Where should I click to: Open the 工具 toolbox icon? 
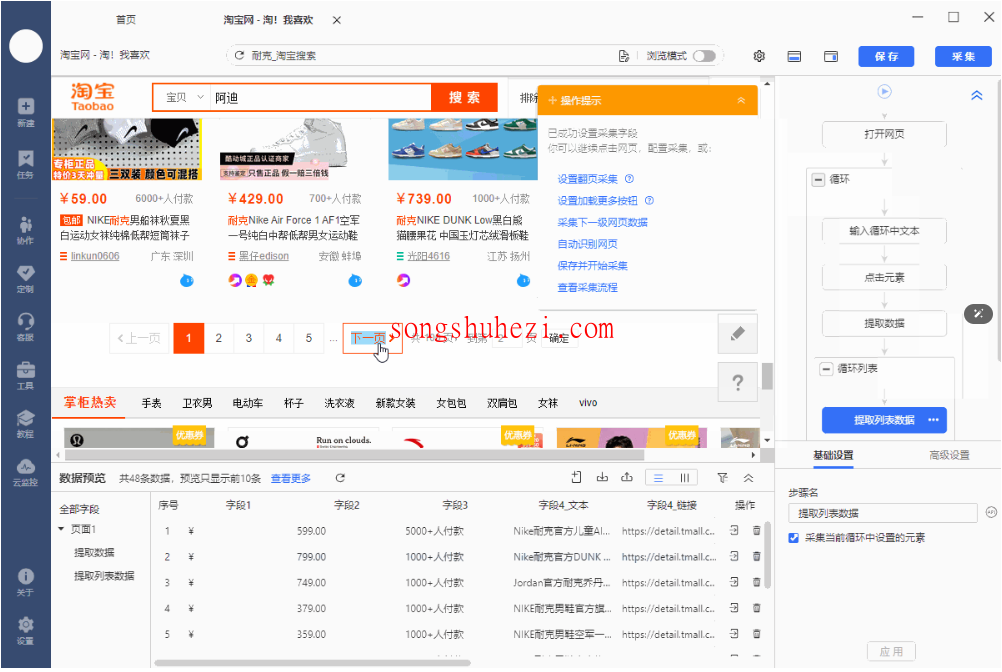(x=26, y=375)
